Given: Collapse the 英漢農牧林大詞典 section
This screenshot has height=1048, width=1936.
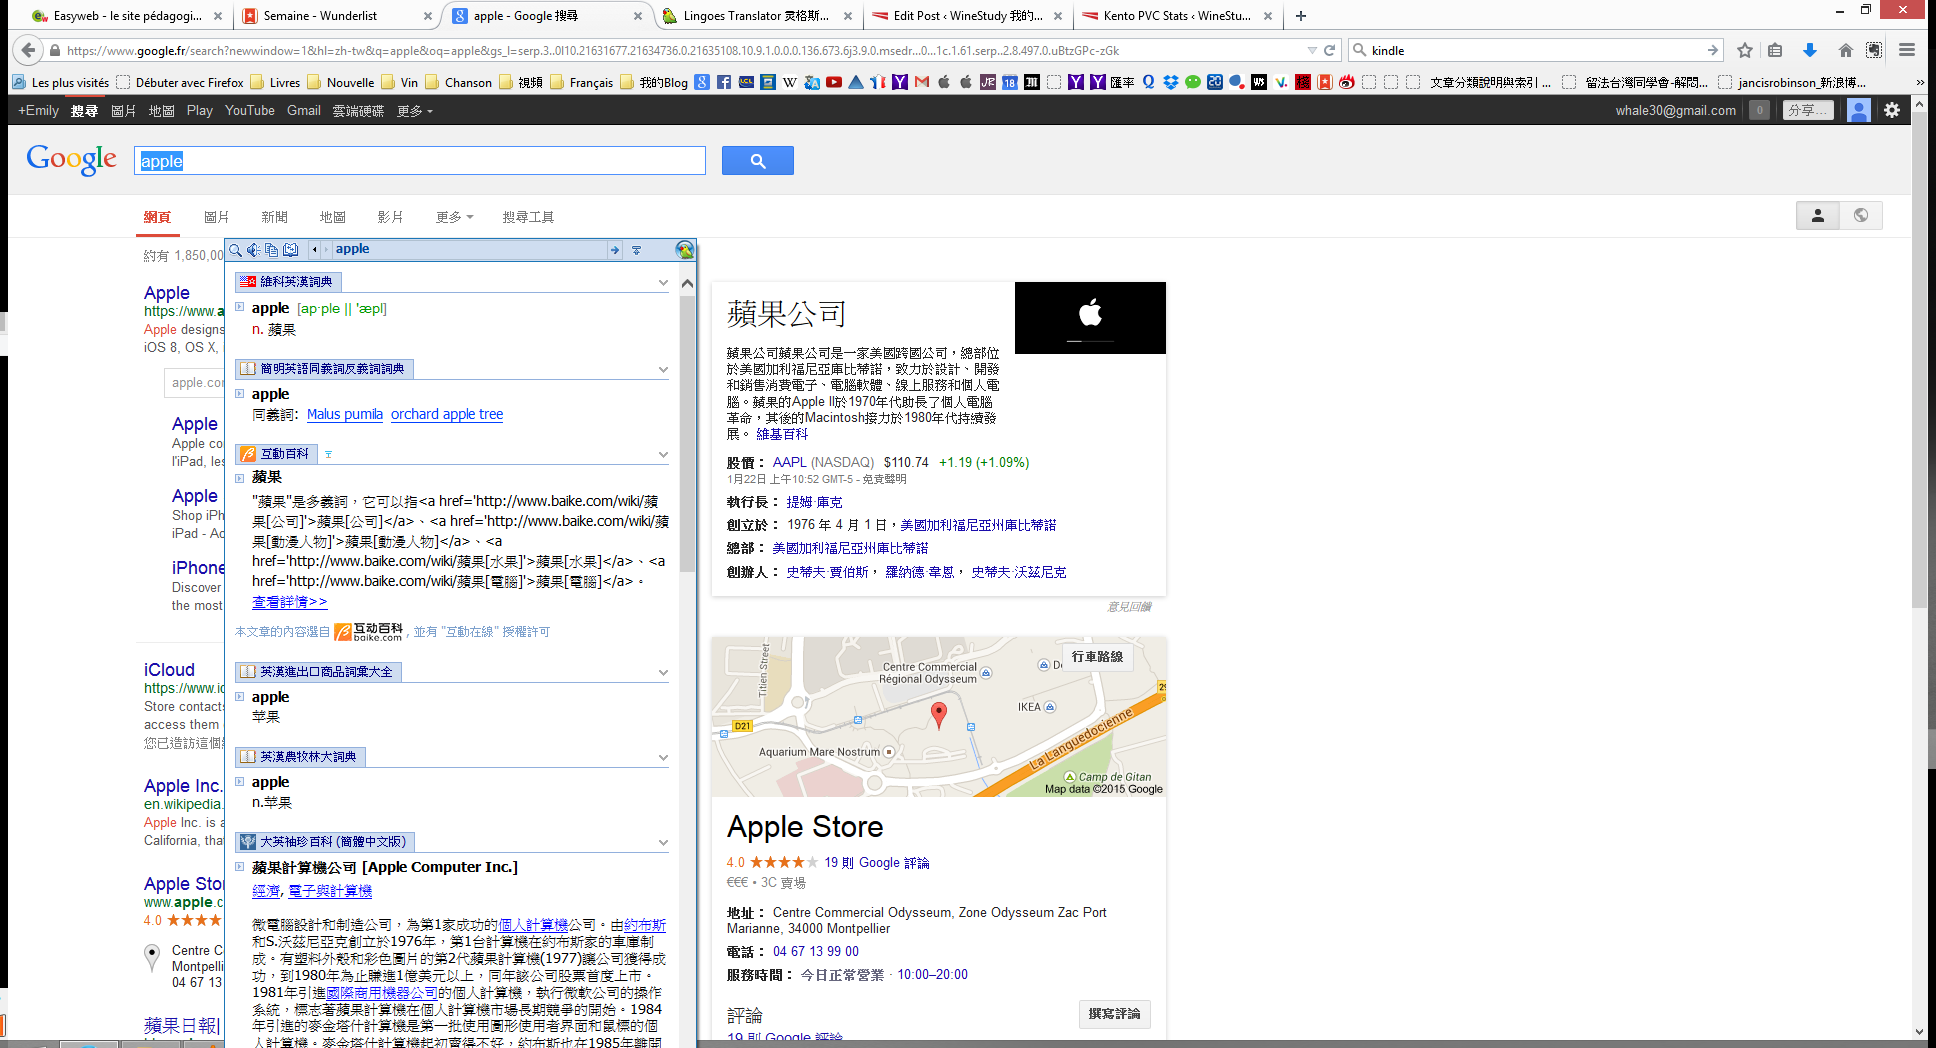Looking at the screenshot, I should click(x=663, y=758).
